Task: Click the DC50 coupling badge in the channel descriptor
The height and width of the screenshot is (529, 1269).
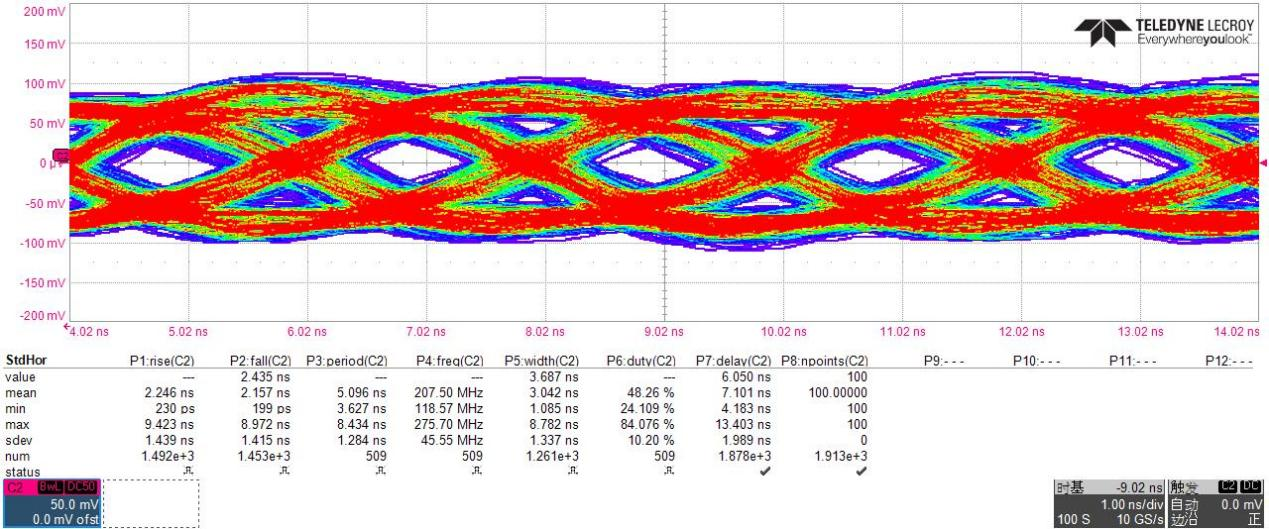Action: (80, 487)
